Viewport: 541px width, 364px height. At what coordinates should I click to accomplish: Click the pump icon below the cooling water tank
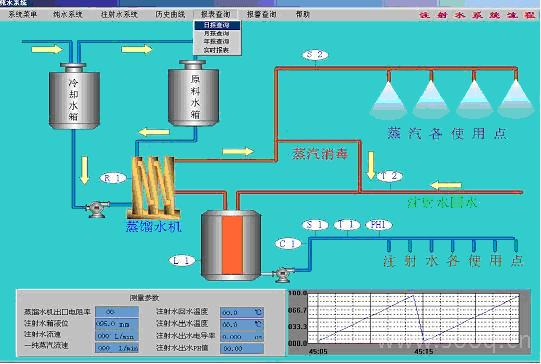pyautogui.click(x=96, y=208)
